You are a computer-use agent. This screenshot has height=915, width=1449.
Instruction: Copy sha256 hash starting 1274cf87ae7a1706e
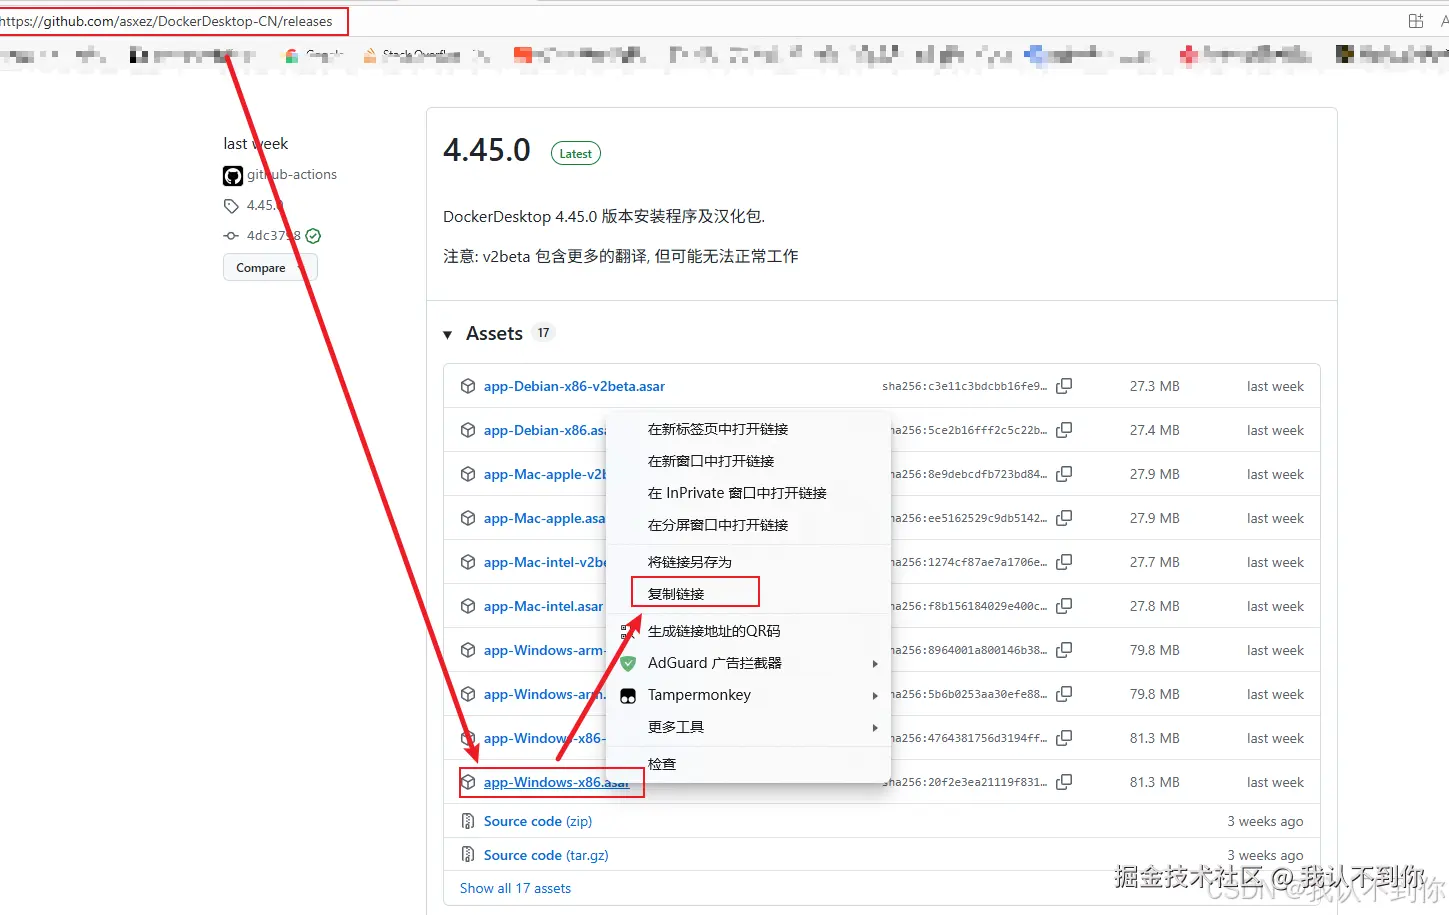(1064, 562)
